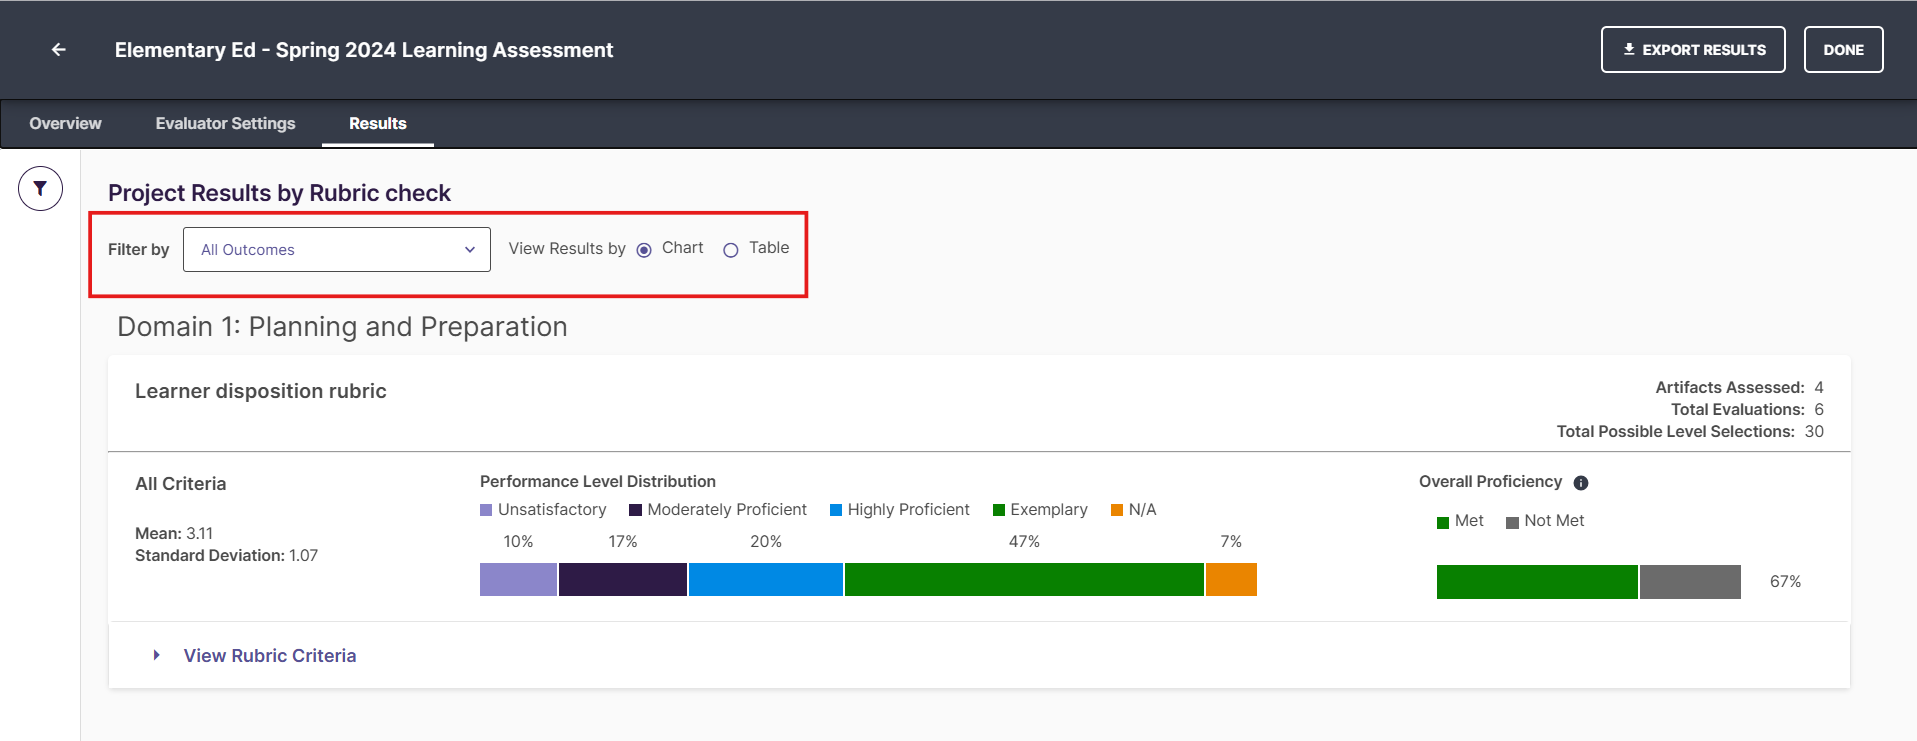Click the orange 7% N/A bar segment
This screenshot has height=741, width=1917.
(1231, 579)
